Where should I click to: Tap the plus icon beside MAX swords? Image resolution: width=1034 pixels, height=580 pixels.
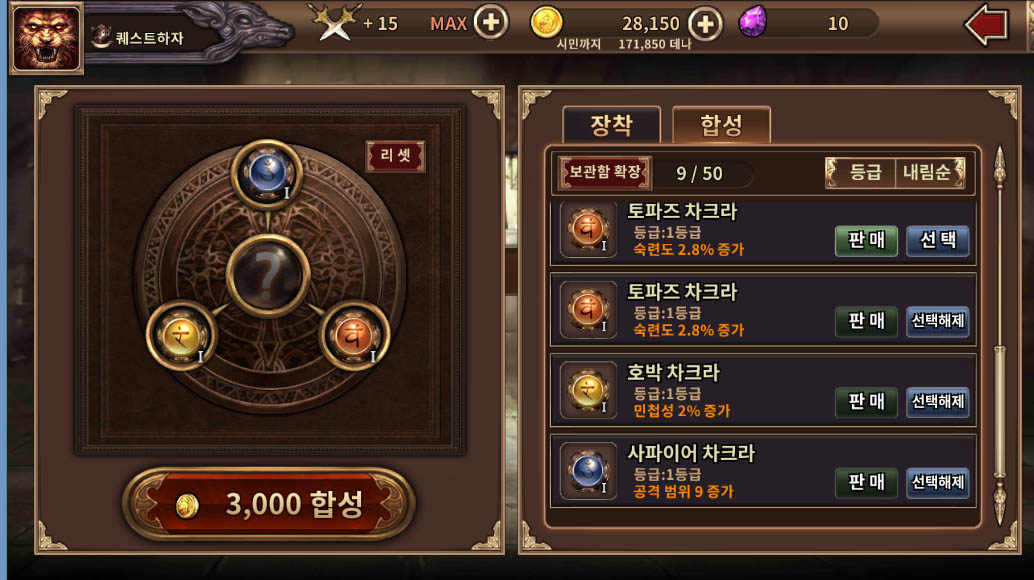pyautogui.click(x=491, y=22)
